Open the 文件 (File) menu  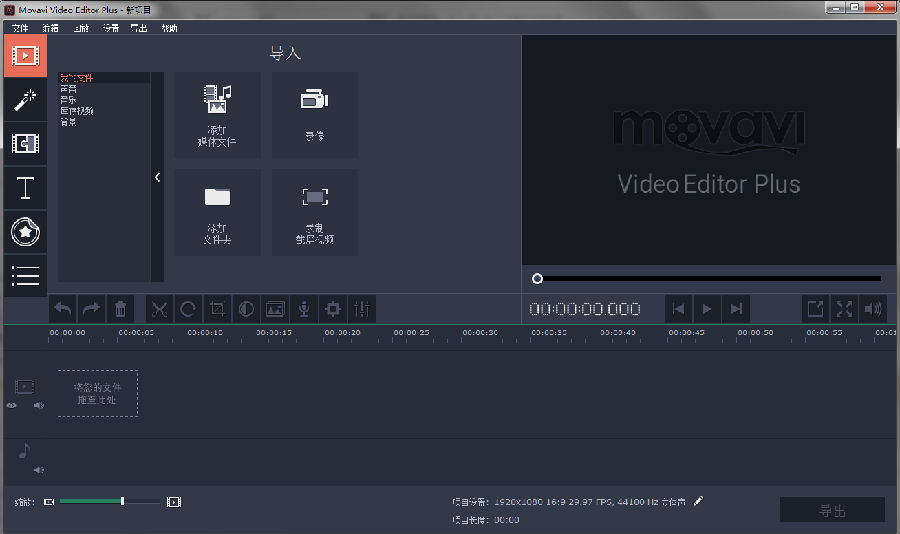[20, 28]
